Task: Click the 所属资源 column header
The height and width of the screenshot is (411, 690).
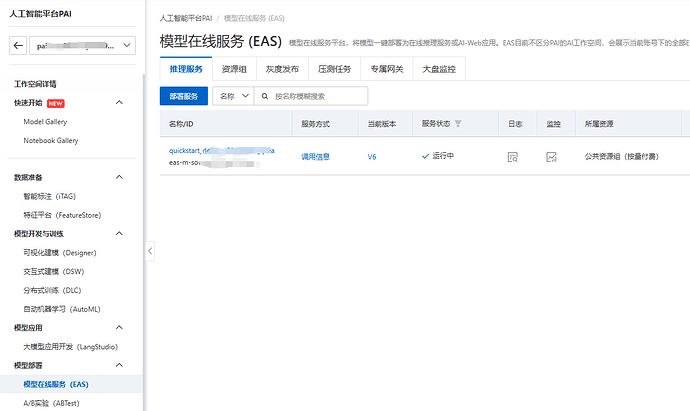Action: [599, 124]
